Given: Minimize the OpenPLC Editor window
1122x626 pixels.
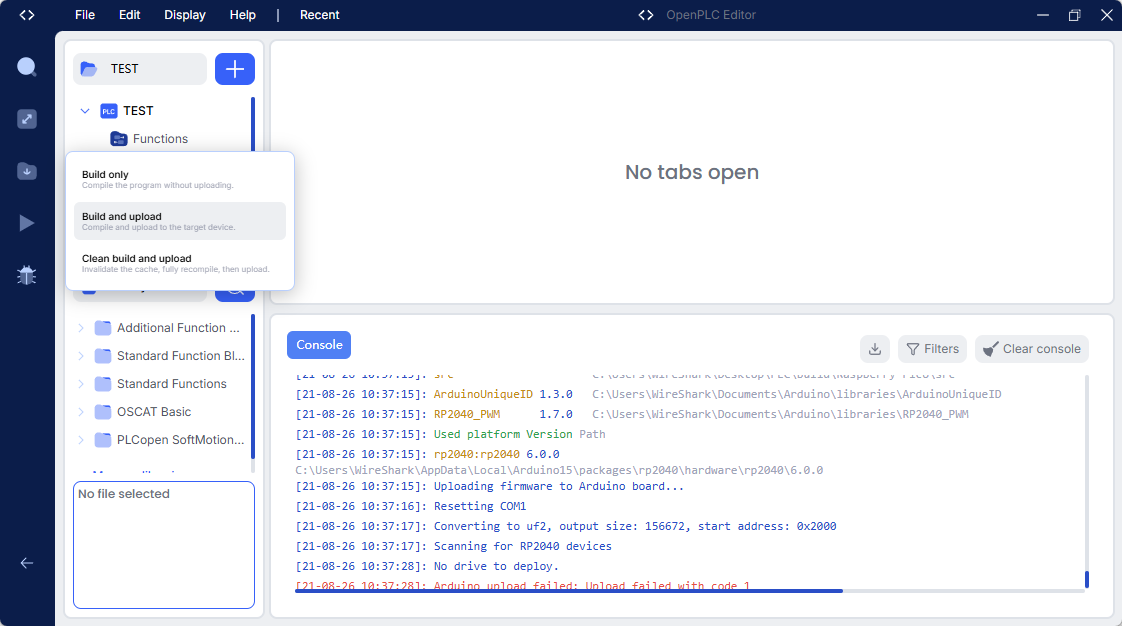Looking at the screenshot, I should tap(1043, 15).
